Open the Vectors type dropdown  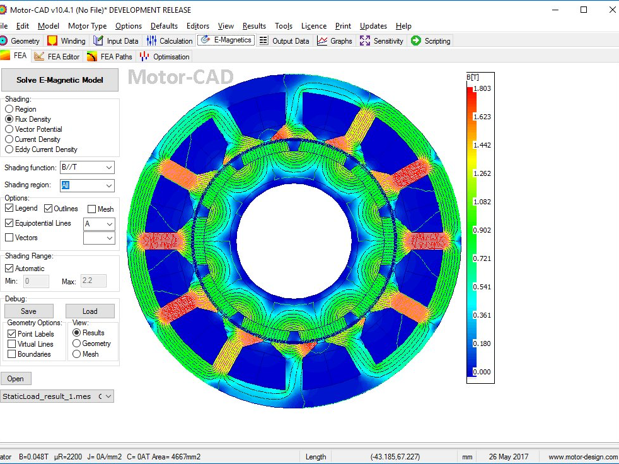(99, 238)
